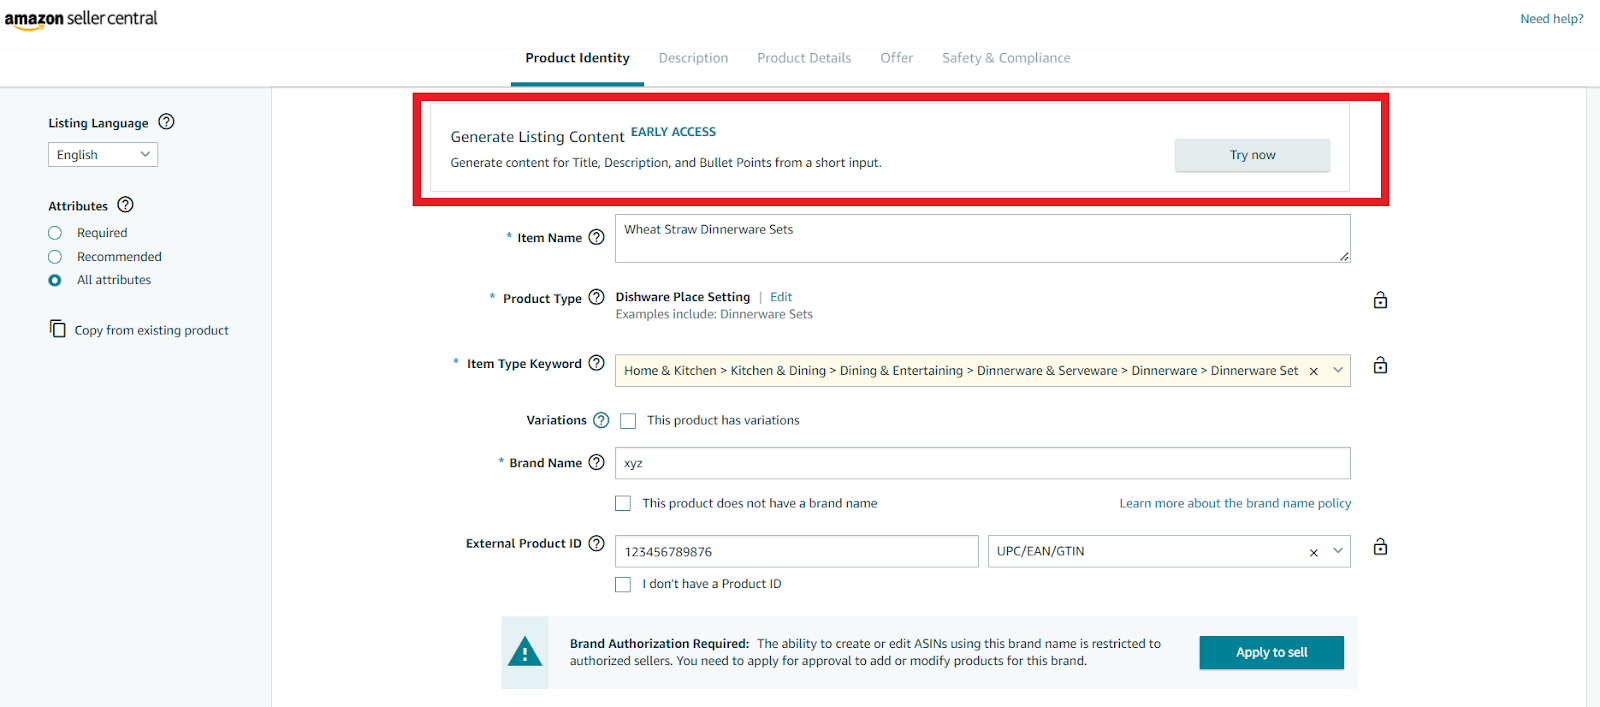Open help icon next to Listing Language
Image resolution: width=1600 pixels, height=707 pixels.
pyautogui.click(x=166, y=122)
